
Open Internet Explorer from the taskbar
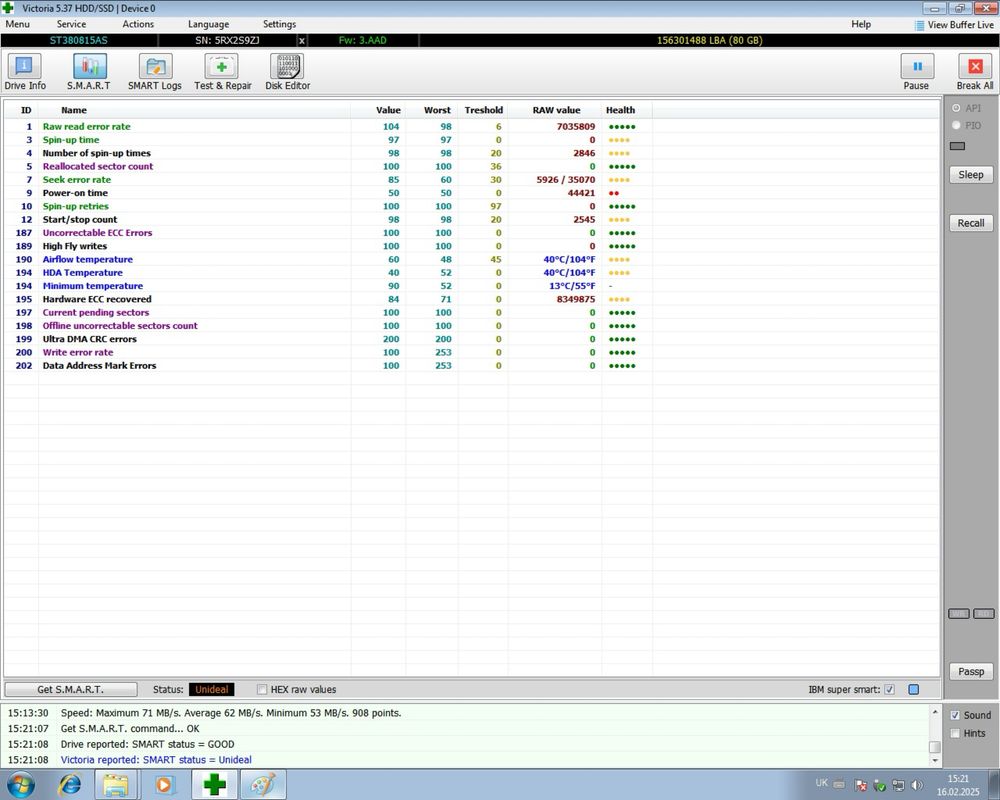(69, 784)
